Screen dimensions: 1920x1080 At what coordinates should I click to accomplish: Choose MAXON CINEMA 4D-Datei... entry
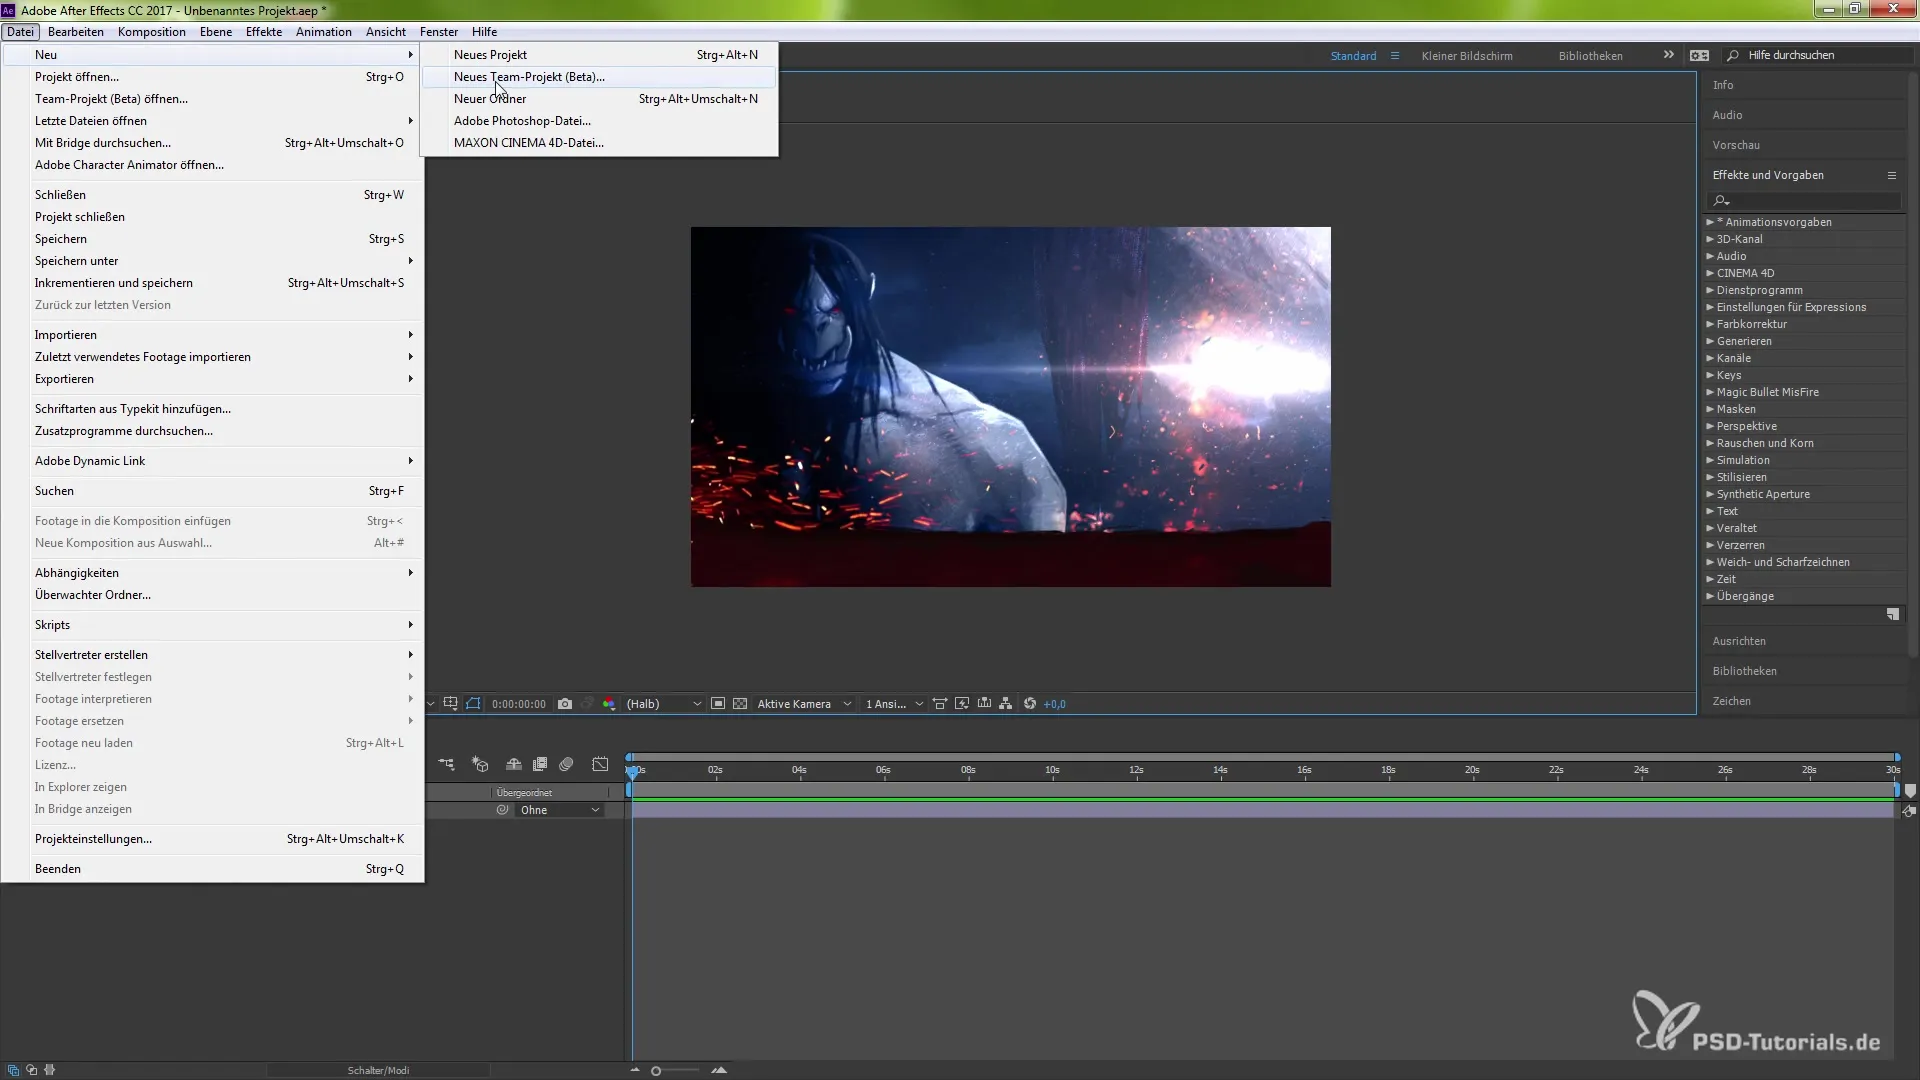pyautogui.click(x=598, y=143)
